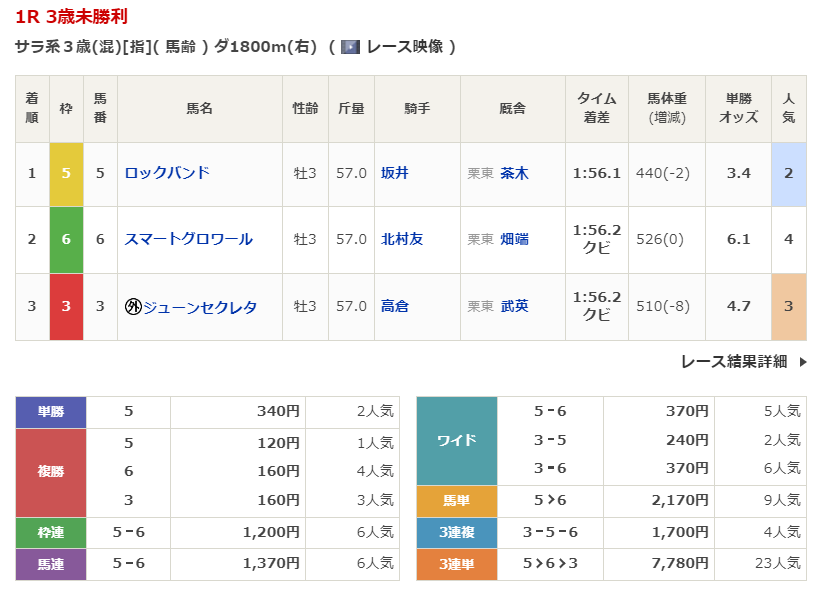
Task: Click the race video icon beside レース映像
Action: (x=350, y=47)
